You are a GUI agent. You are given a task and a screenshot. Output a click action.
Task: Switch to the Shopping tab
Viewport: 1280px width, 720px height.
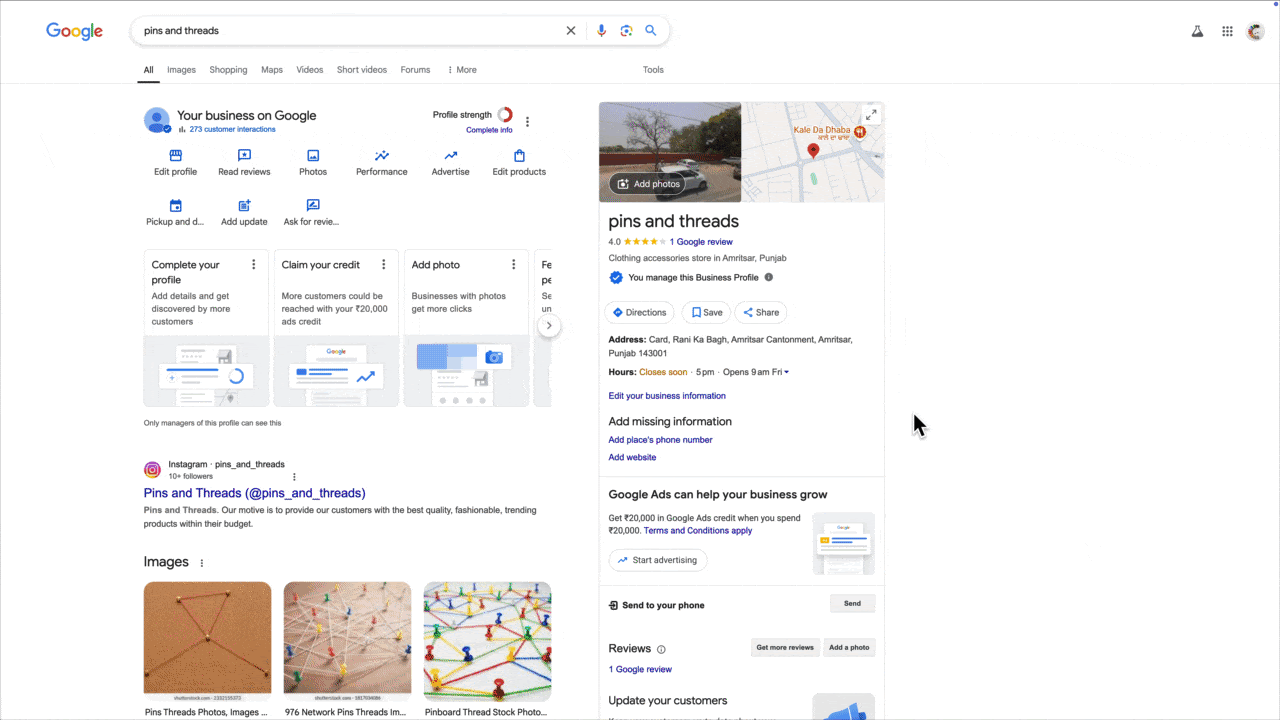tap(228, 69)
